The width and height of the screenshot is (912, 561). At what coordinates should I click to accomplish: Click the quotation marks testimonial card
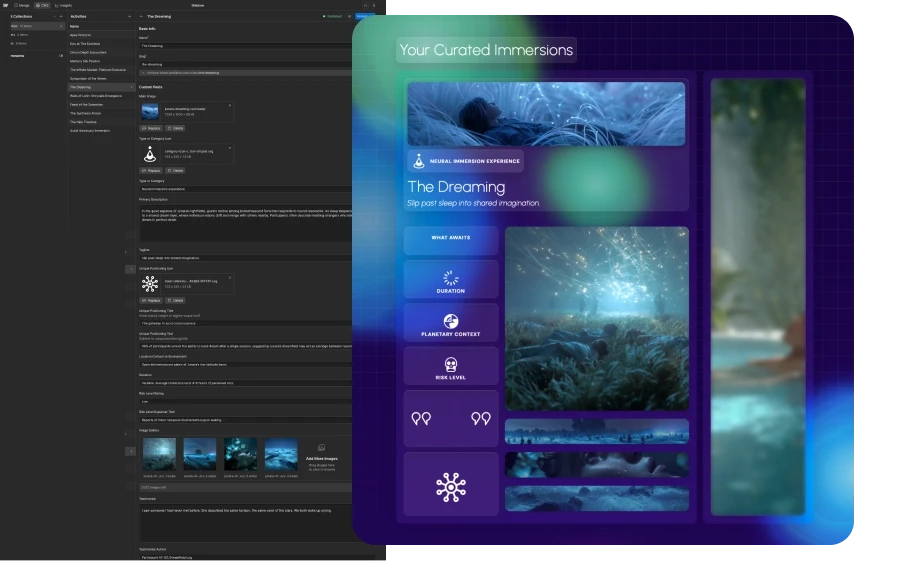coord(451,419)
